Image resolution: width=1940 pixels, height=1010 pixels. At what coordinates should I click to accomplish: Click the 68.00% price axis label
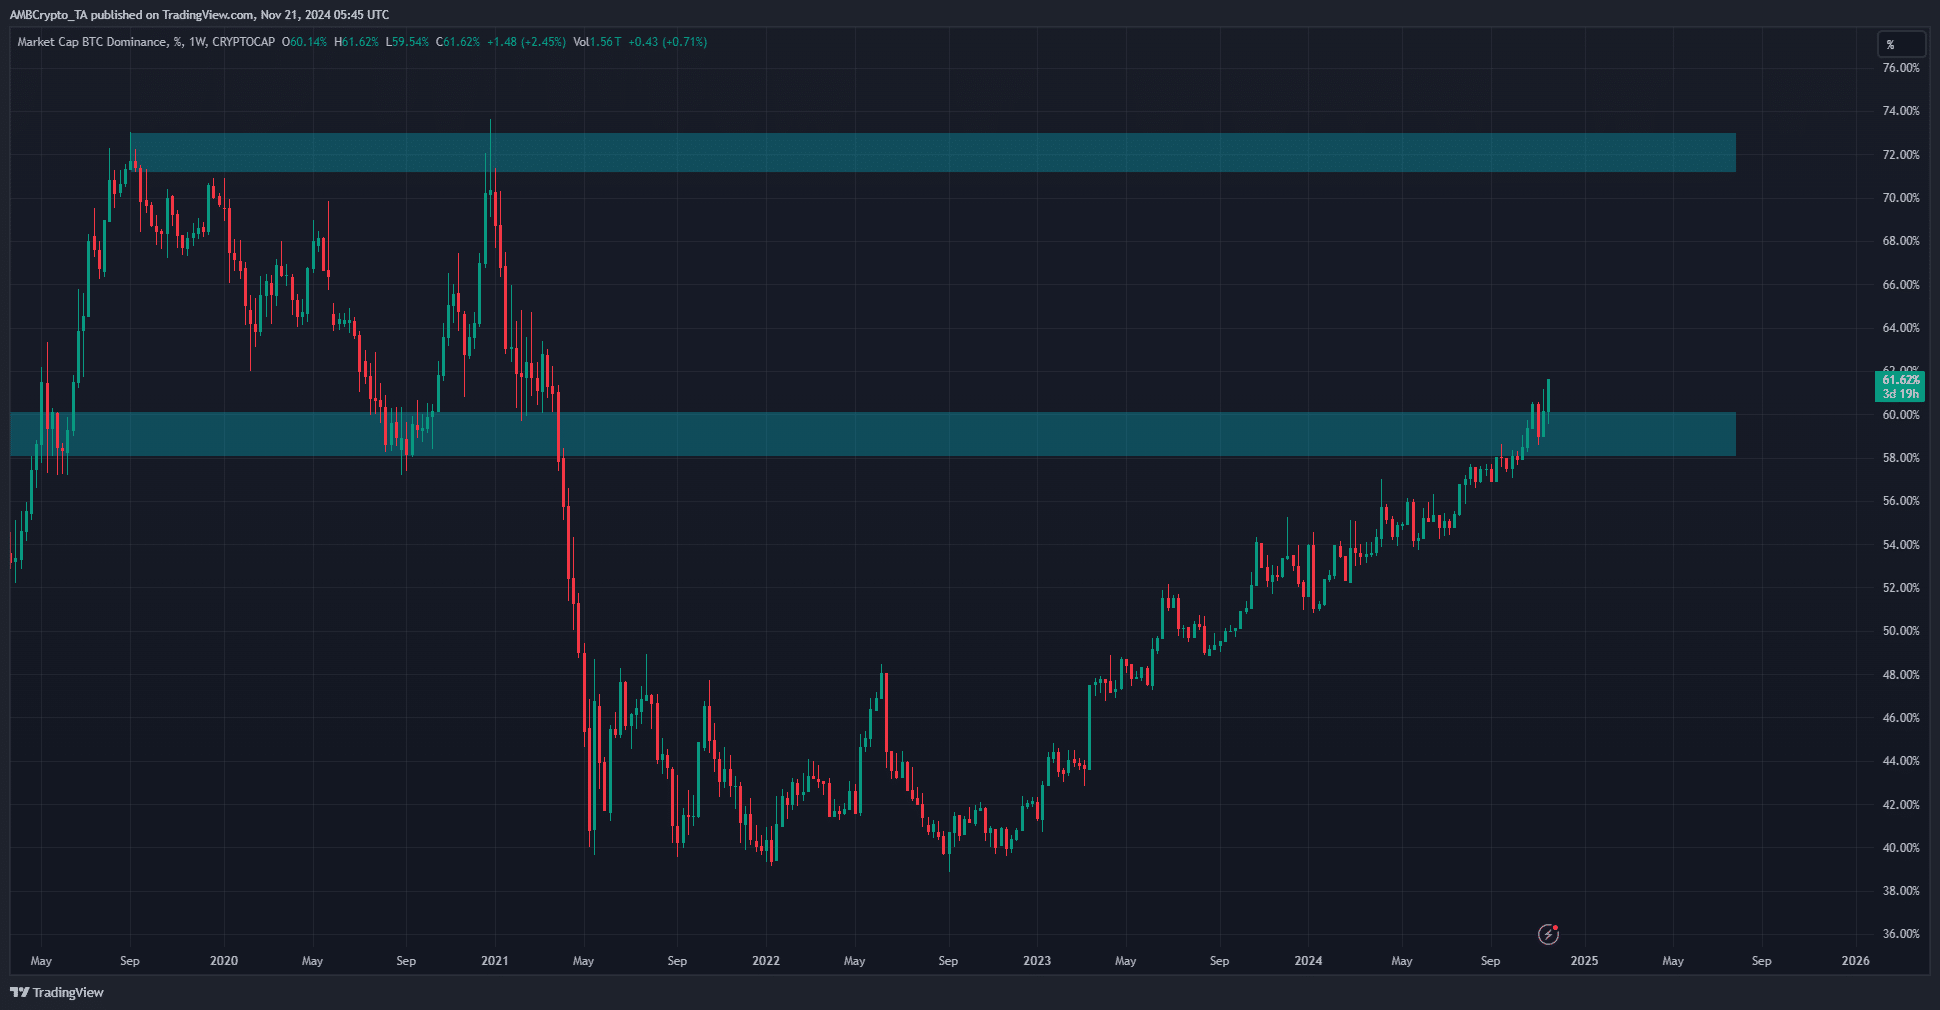click(x=1901, y=241)
